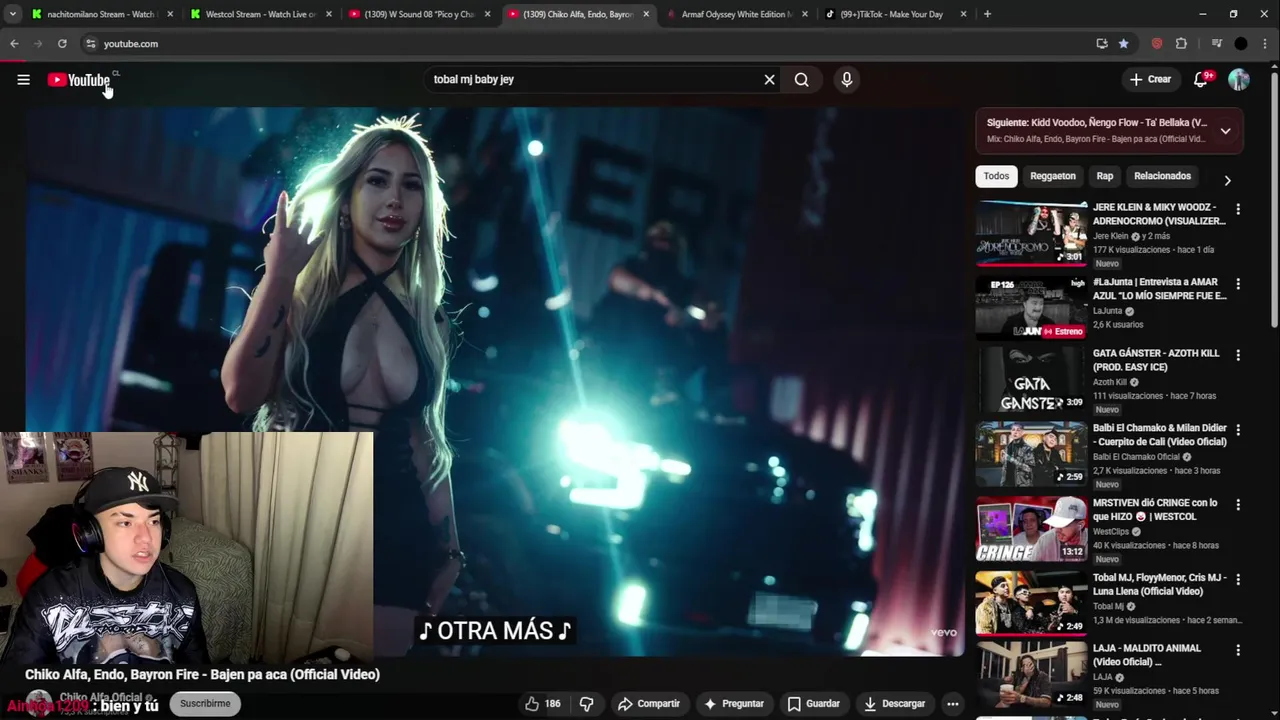
Task: Open options for Luna Llena video
Action: pos(1238,579)
